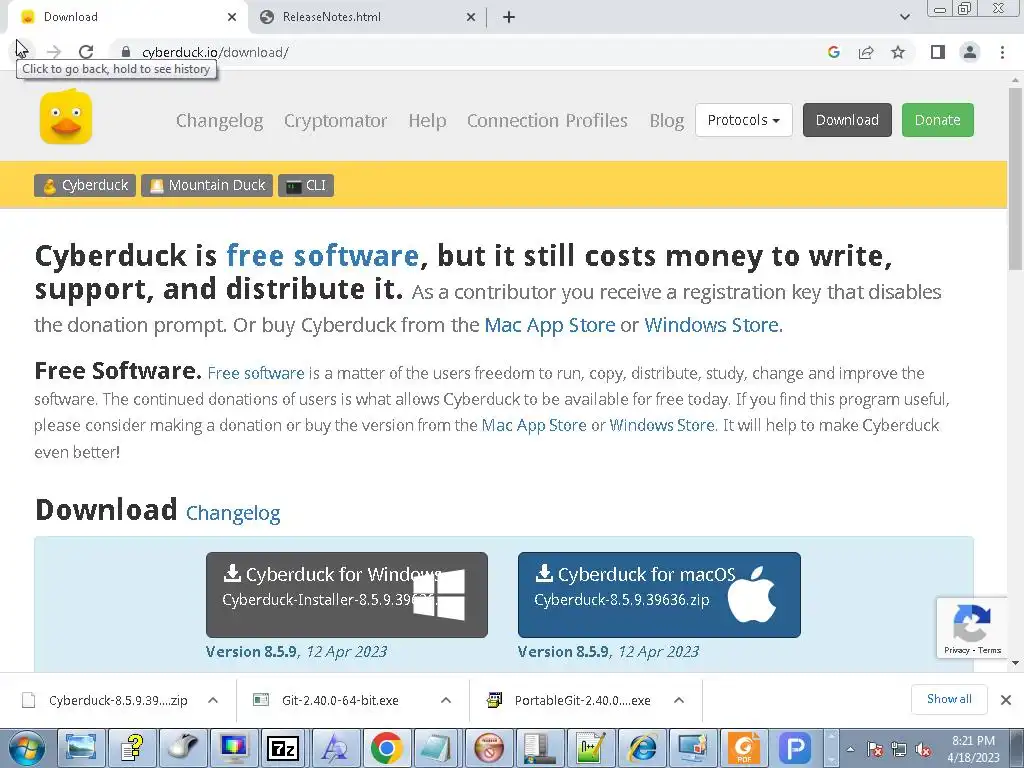Close the downloads bar
Viewport: 1024px width, 768px height.
click(x=1006, y=700)
